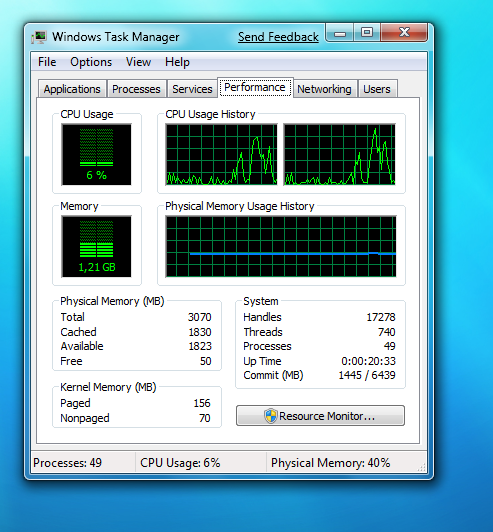Click the 'System' group label

(261, 301)
